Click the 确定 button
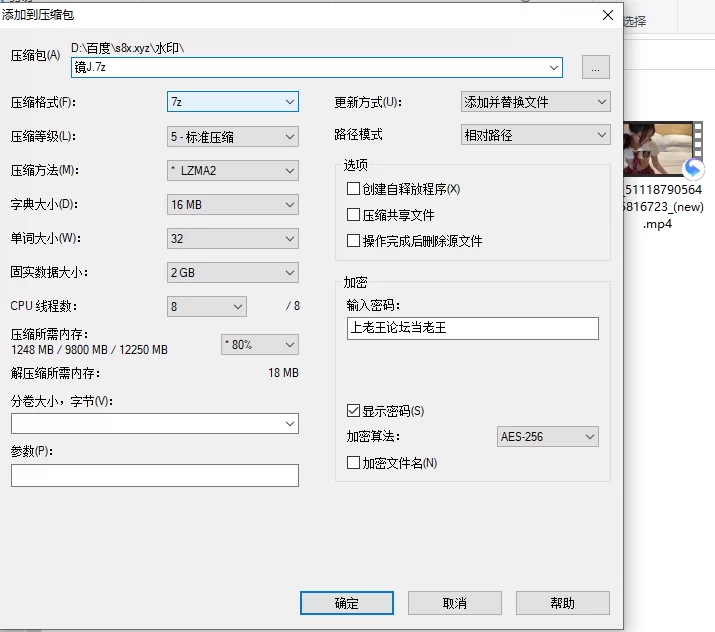This screenshot has width=715, height=632. pyautogui.click(x=347, y=603)
